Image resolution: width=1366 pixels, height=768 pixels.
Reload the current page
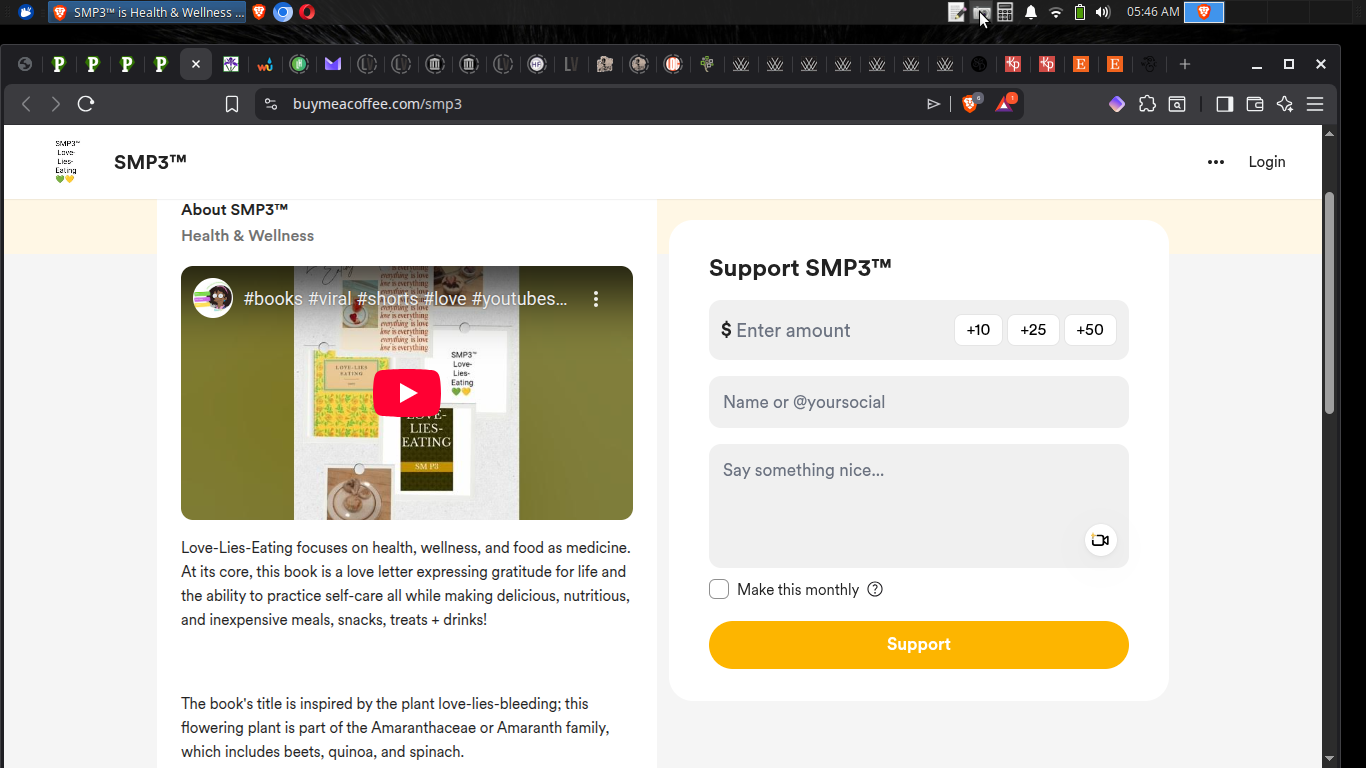(x=86, y=104)
